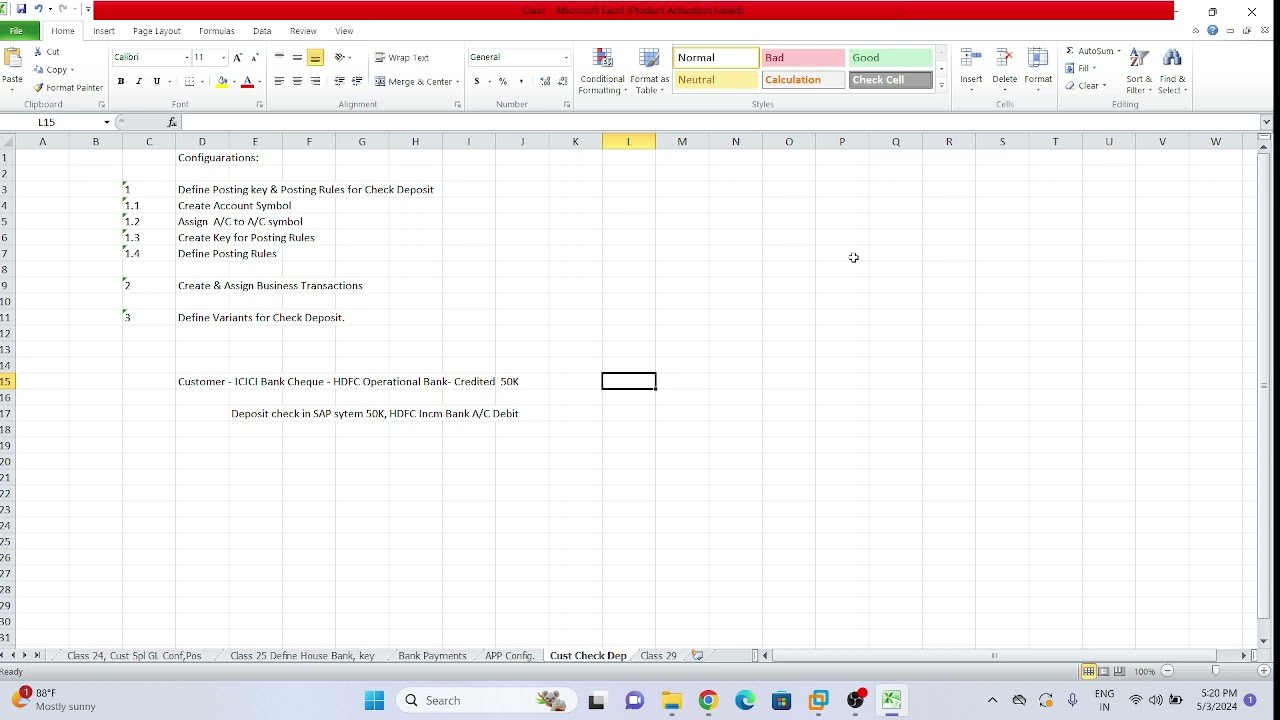Open the General number format dropdown
Screen dimensions: 1280x720
[x=566, y=58]
